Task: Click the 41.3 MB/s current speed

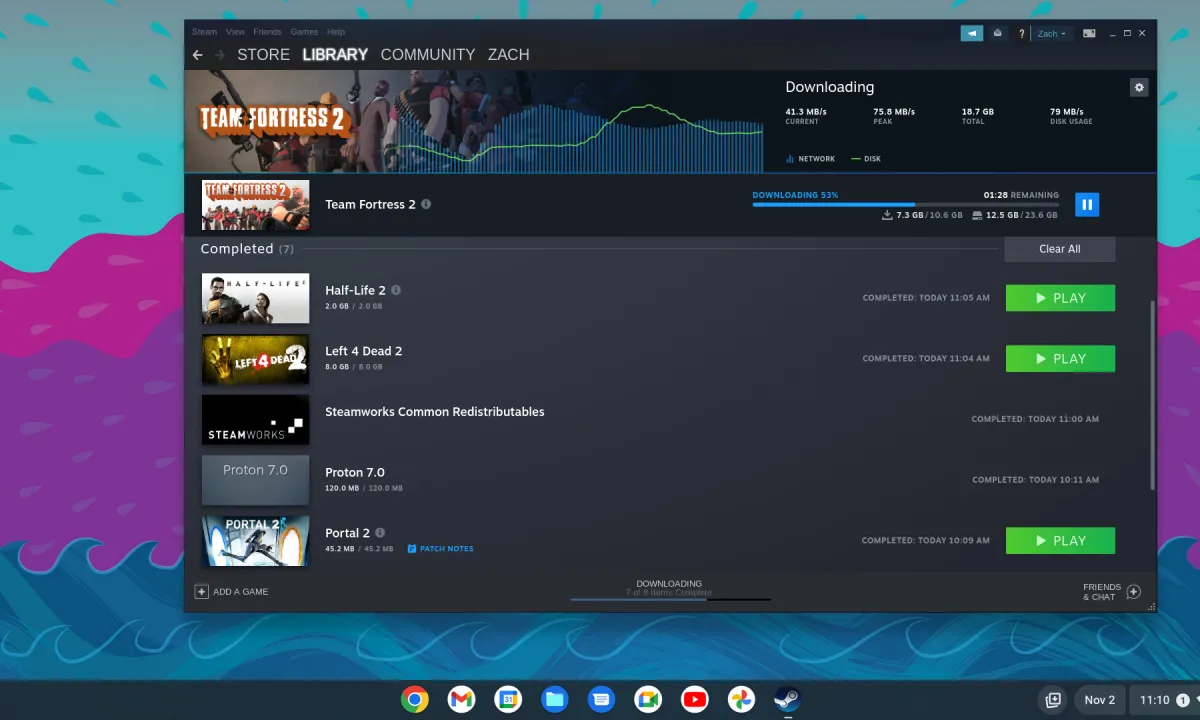Action: click(806, 112)
